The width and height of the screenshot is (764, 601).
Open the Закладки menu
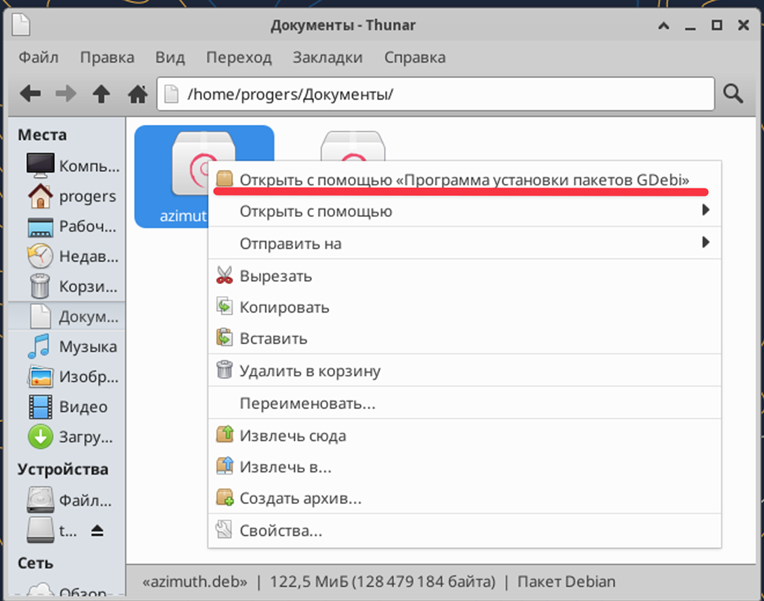coord(327,58)
